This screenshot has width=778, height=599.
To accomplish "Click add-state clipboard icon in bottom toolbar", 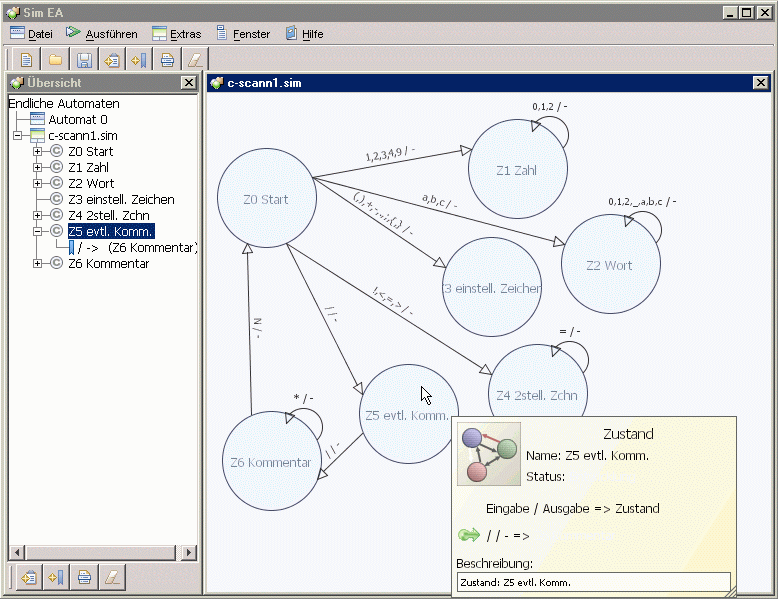I will click(28, 577).
